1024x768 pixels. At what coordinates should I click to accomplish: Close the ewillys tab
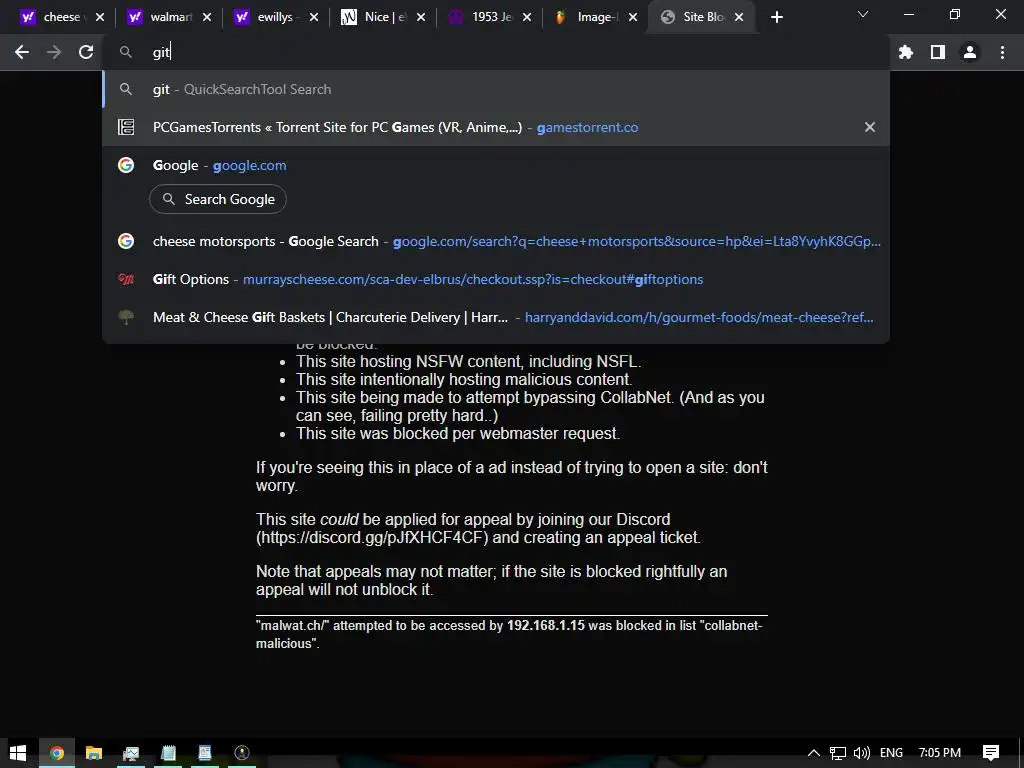pyautogui.click(x=314, y=17)
